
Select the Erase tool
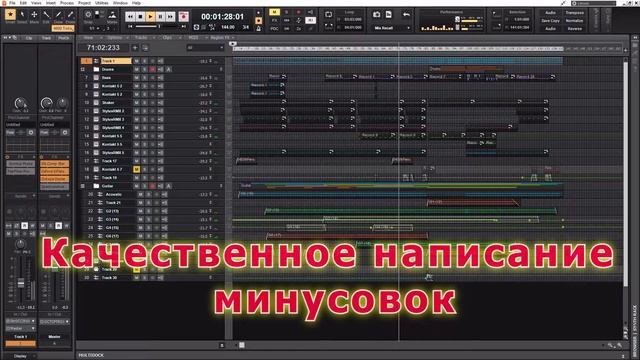[70, 15]
